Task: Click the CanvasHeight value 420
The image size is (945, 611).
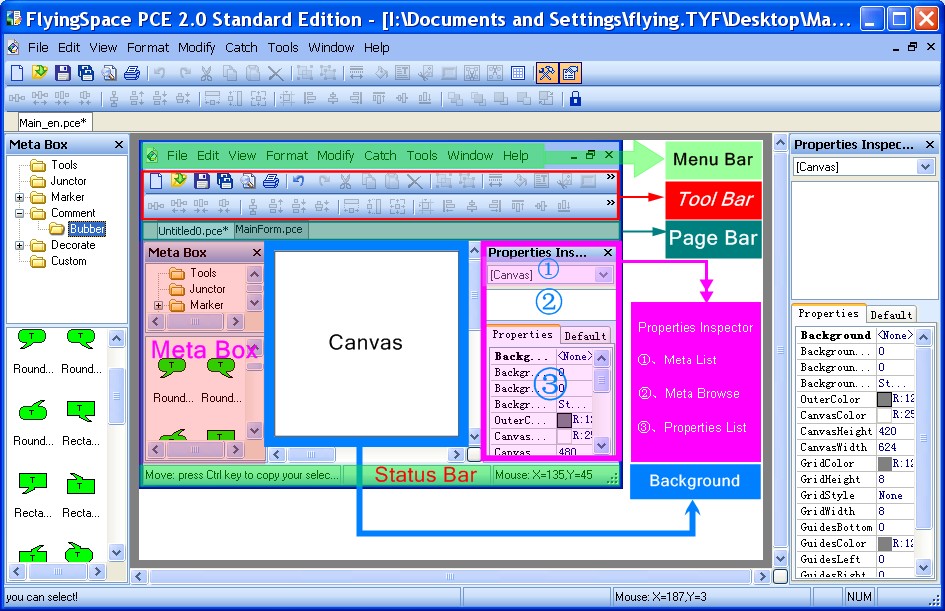Action: (887, 431)
